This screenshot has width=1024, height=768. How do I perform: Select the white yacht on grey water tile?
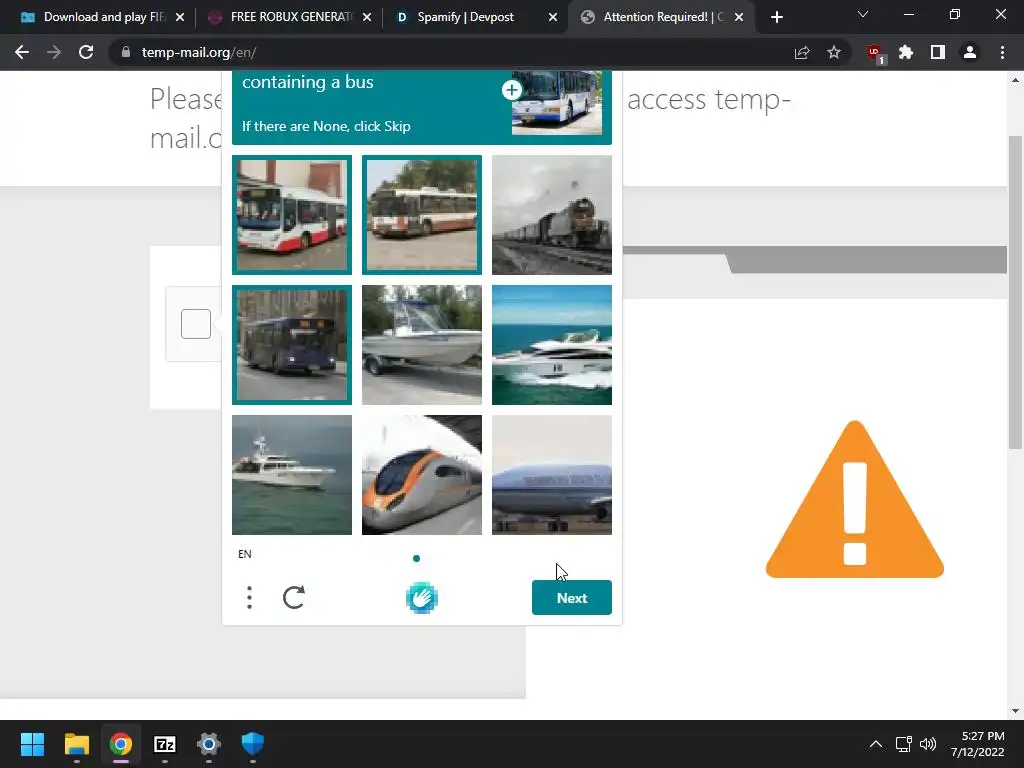pyautogui.click(x=292, y=475)
